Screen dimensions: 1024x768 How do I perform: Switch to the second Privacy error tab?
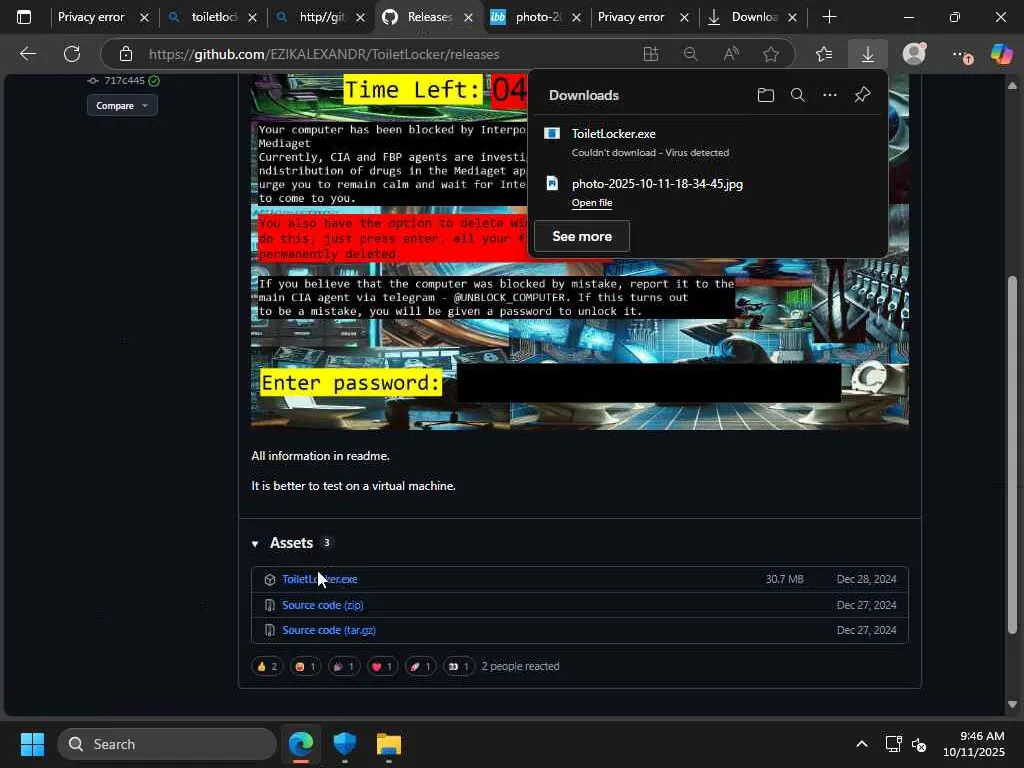coord(631,17)
